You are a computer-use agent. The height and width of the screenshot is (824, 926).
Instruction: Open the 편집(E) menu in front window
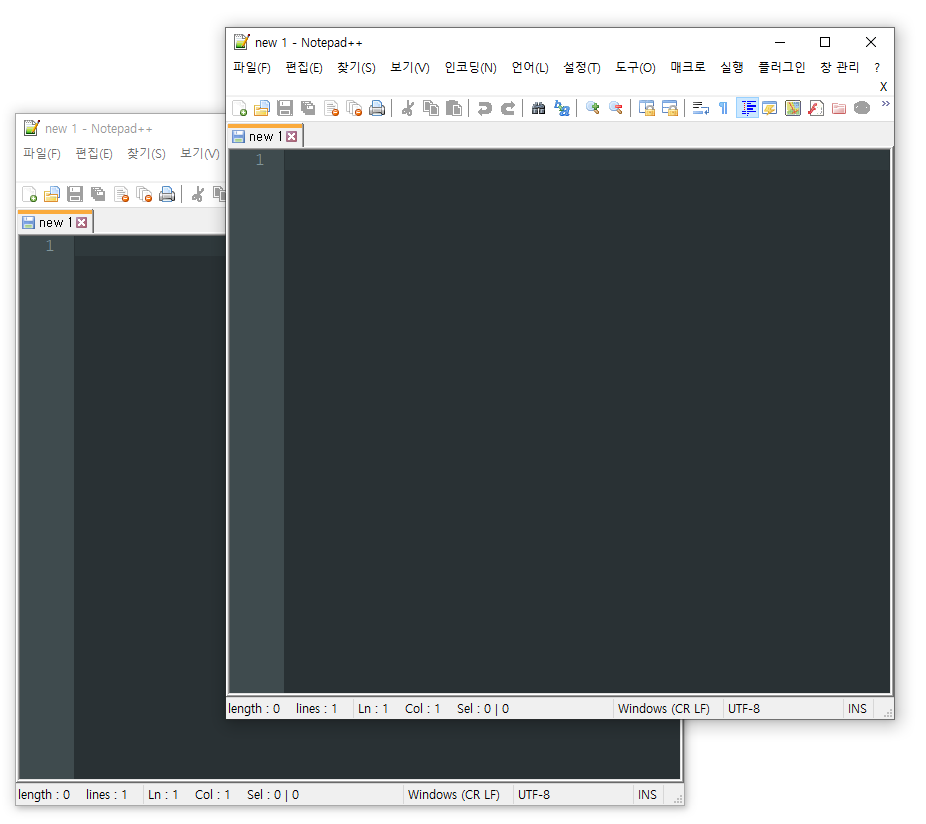(304, 67)
